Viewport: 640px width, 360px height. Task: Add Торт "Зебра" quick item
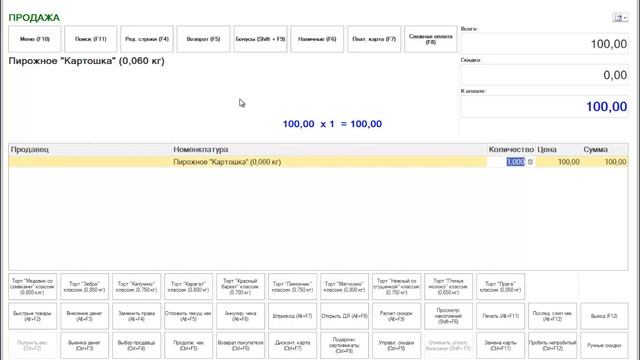[84, 287]
